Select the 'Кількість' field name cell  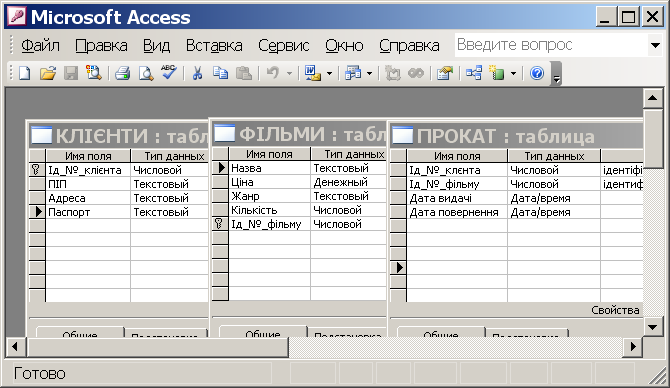(270, 210)
